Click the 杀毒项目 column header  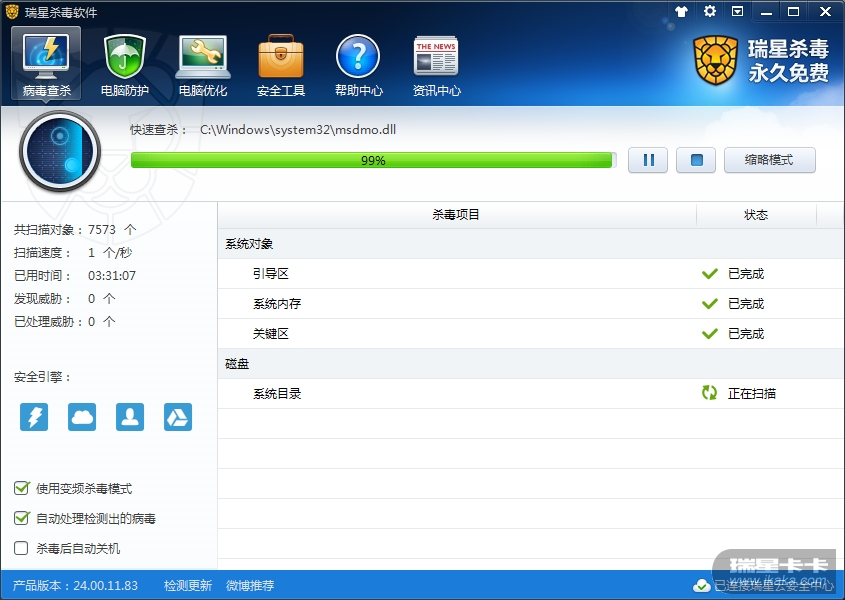456,215
